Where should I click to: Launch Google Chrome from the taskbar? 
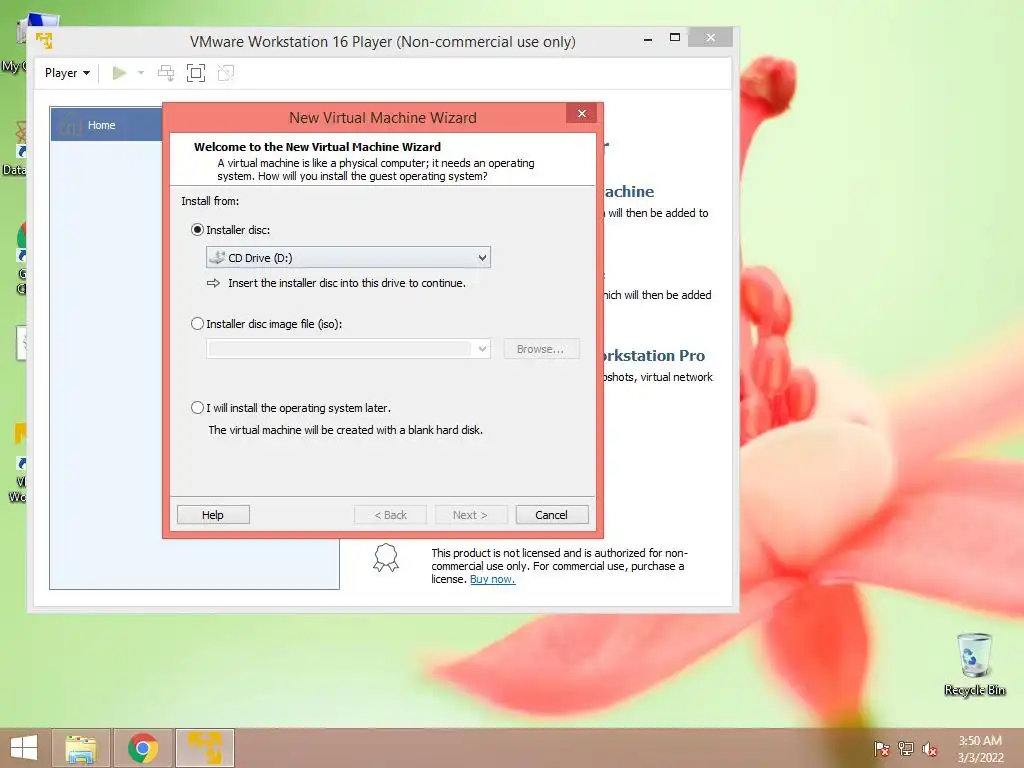[x=143, y=748]
